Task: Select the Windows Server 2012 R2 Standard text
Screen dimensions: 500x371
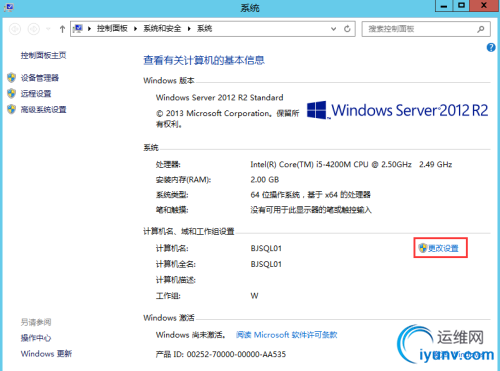Action: (220, 97)
